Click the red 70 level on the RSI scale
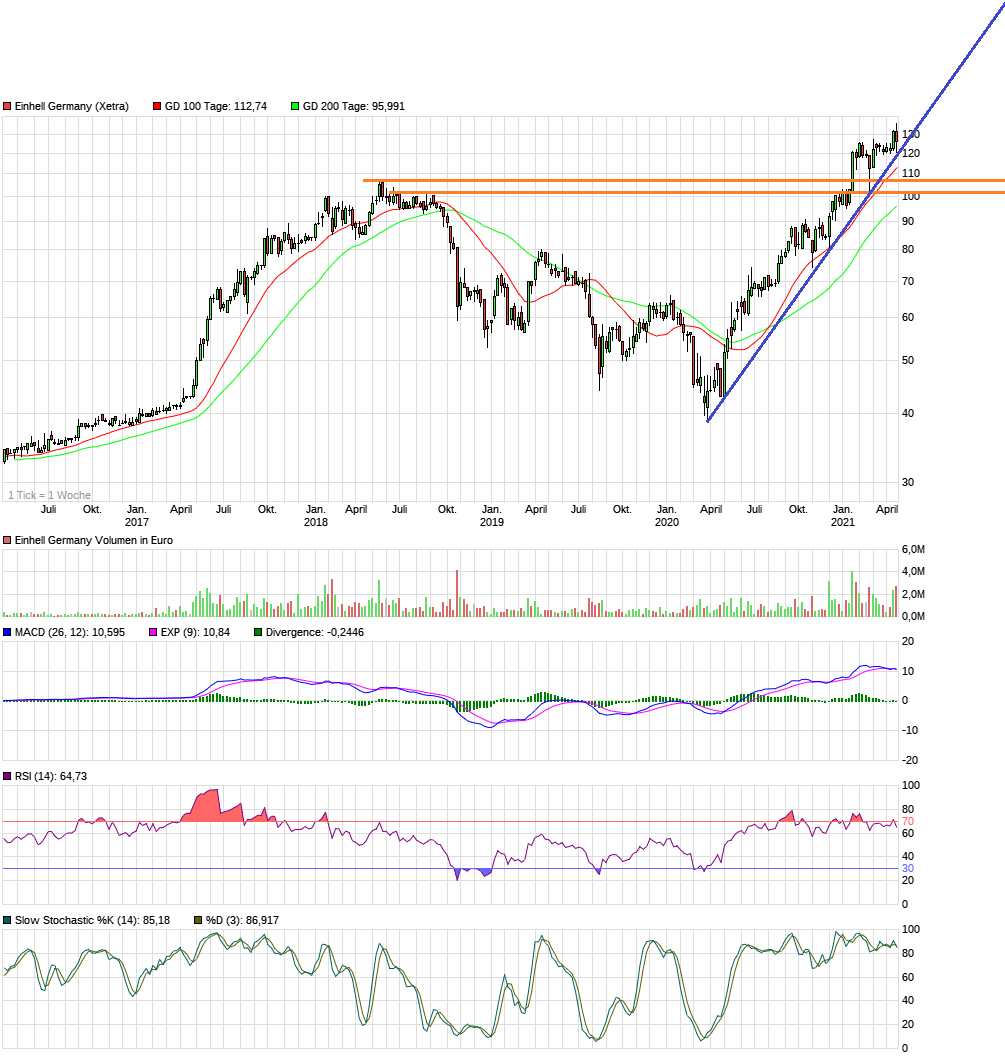Image resolution: width=1005 pixels, height=1058 pixels. [907, 818]
